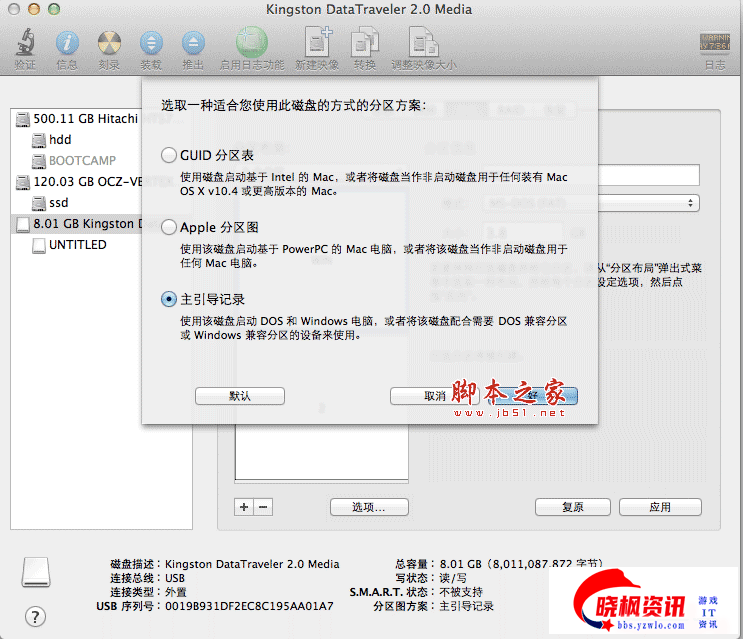The width and height of the screenshot is (743, 639).
Task: Choose the Apple 分区图 radio option
Action: [168, 227]
